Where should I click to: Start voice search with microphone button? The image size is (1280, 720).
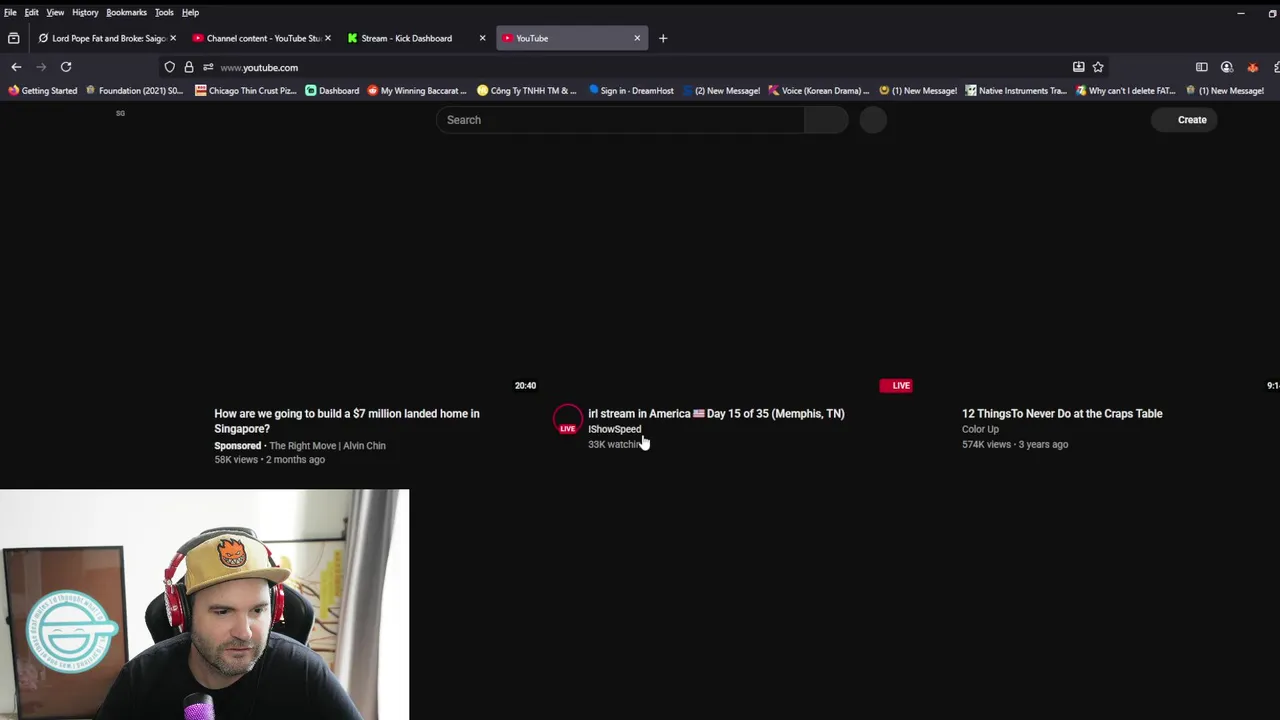873,120
